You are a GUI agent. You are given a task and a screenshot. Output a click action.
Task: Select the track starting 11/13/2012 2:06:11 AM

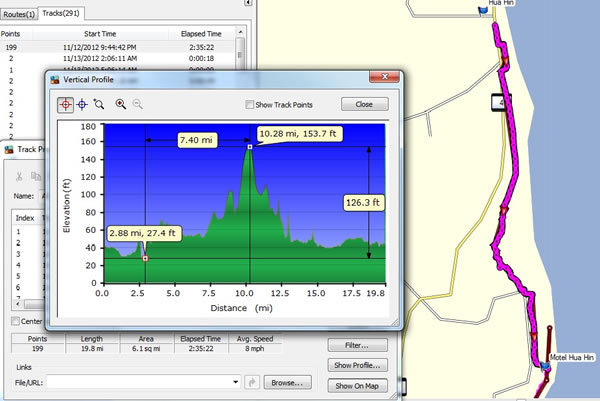click(x=117, y=59)
